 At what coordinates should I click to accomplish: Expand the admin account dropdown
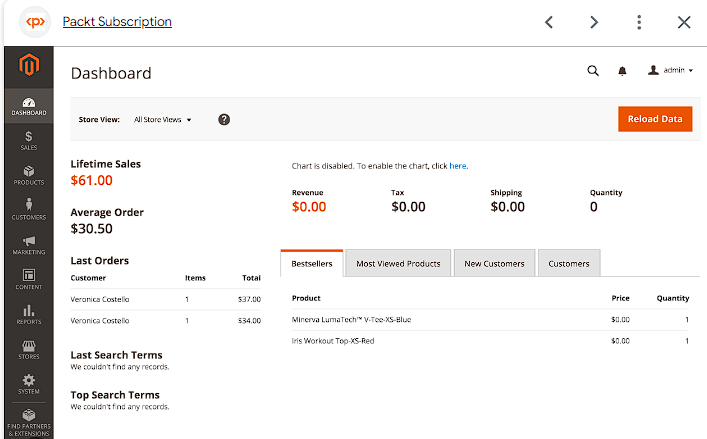pos(670,70)
